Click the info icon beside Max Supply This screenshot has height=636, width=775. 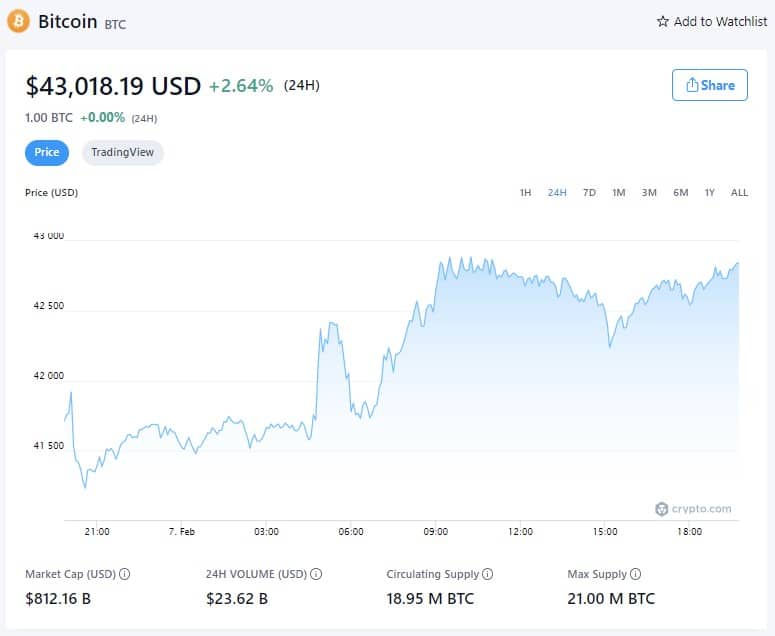coord(636,574)
